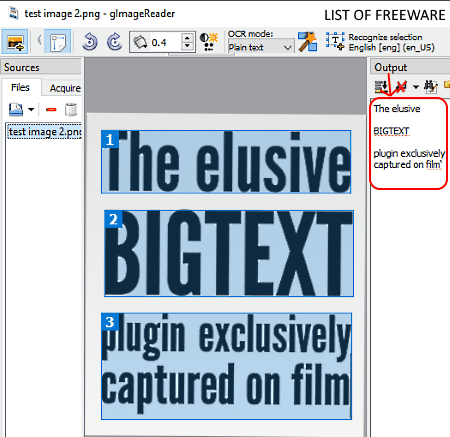This screenshot has height=437, width=450.
Task: Toggle the Output pane button
Action: (x=58, y=42)
